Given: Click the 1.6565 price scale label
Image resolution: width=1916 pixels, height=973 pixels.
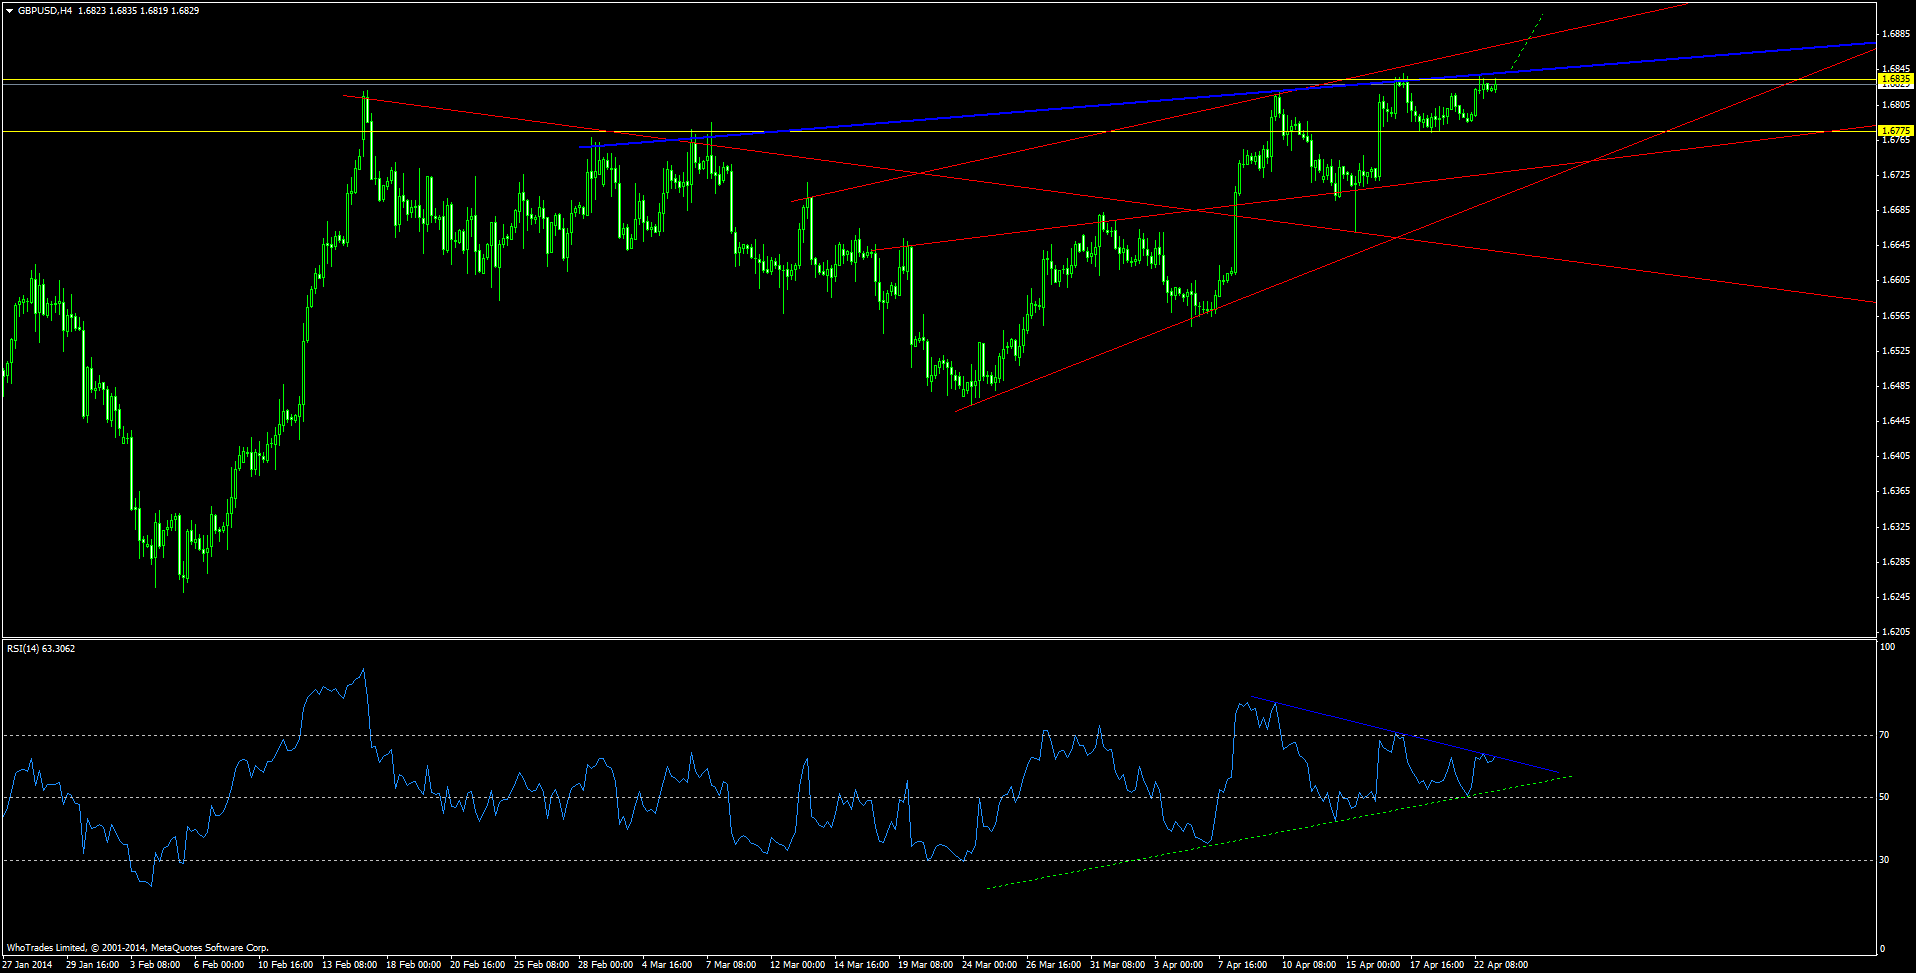Looking at the screenshot, I should [1896, 316].
